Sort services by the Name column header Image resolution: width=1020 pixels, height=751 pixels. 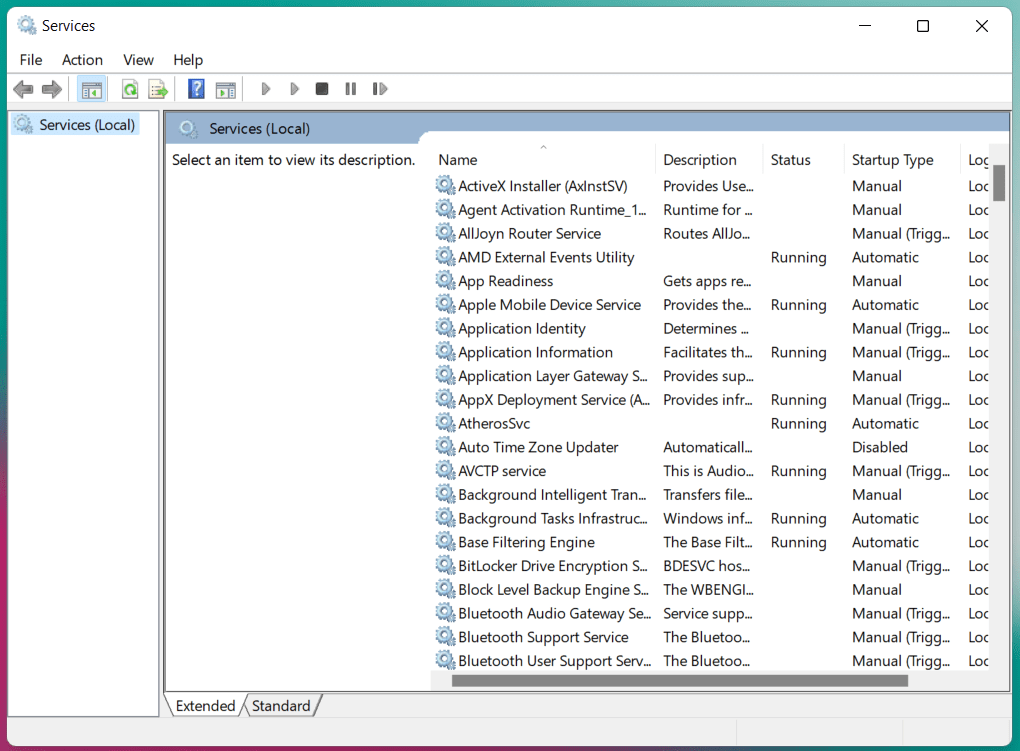click(x=458, y=160)
